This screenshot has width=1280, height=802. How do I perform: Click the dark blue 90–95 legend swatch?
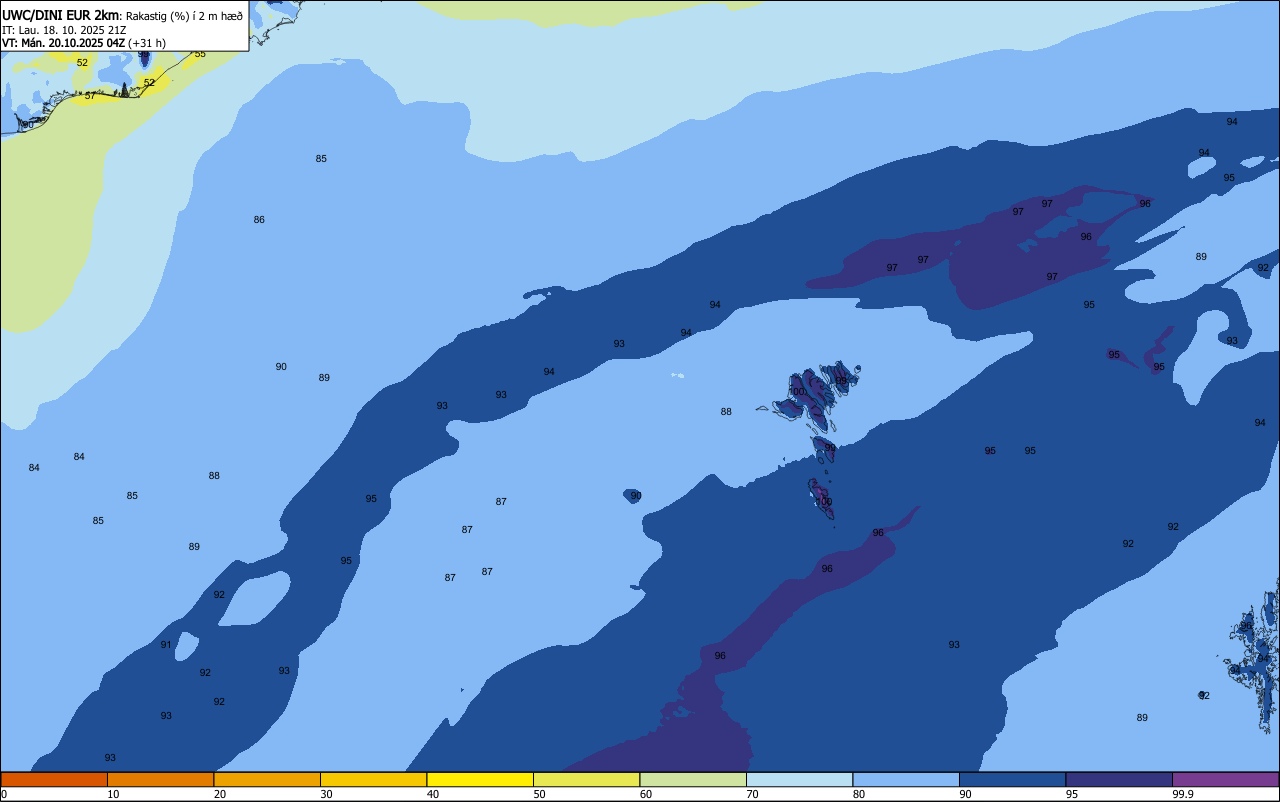[1012, 779]
